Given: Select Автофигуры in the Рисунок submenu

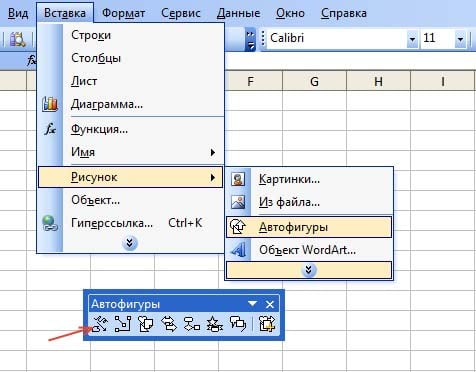Looking at the screenshot, I should 309,227.
